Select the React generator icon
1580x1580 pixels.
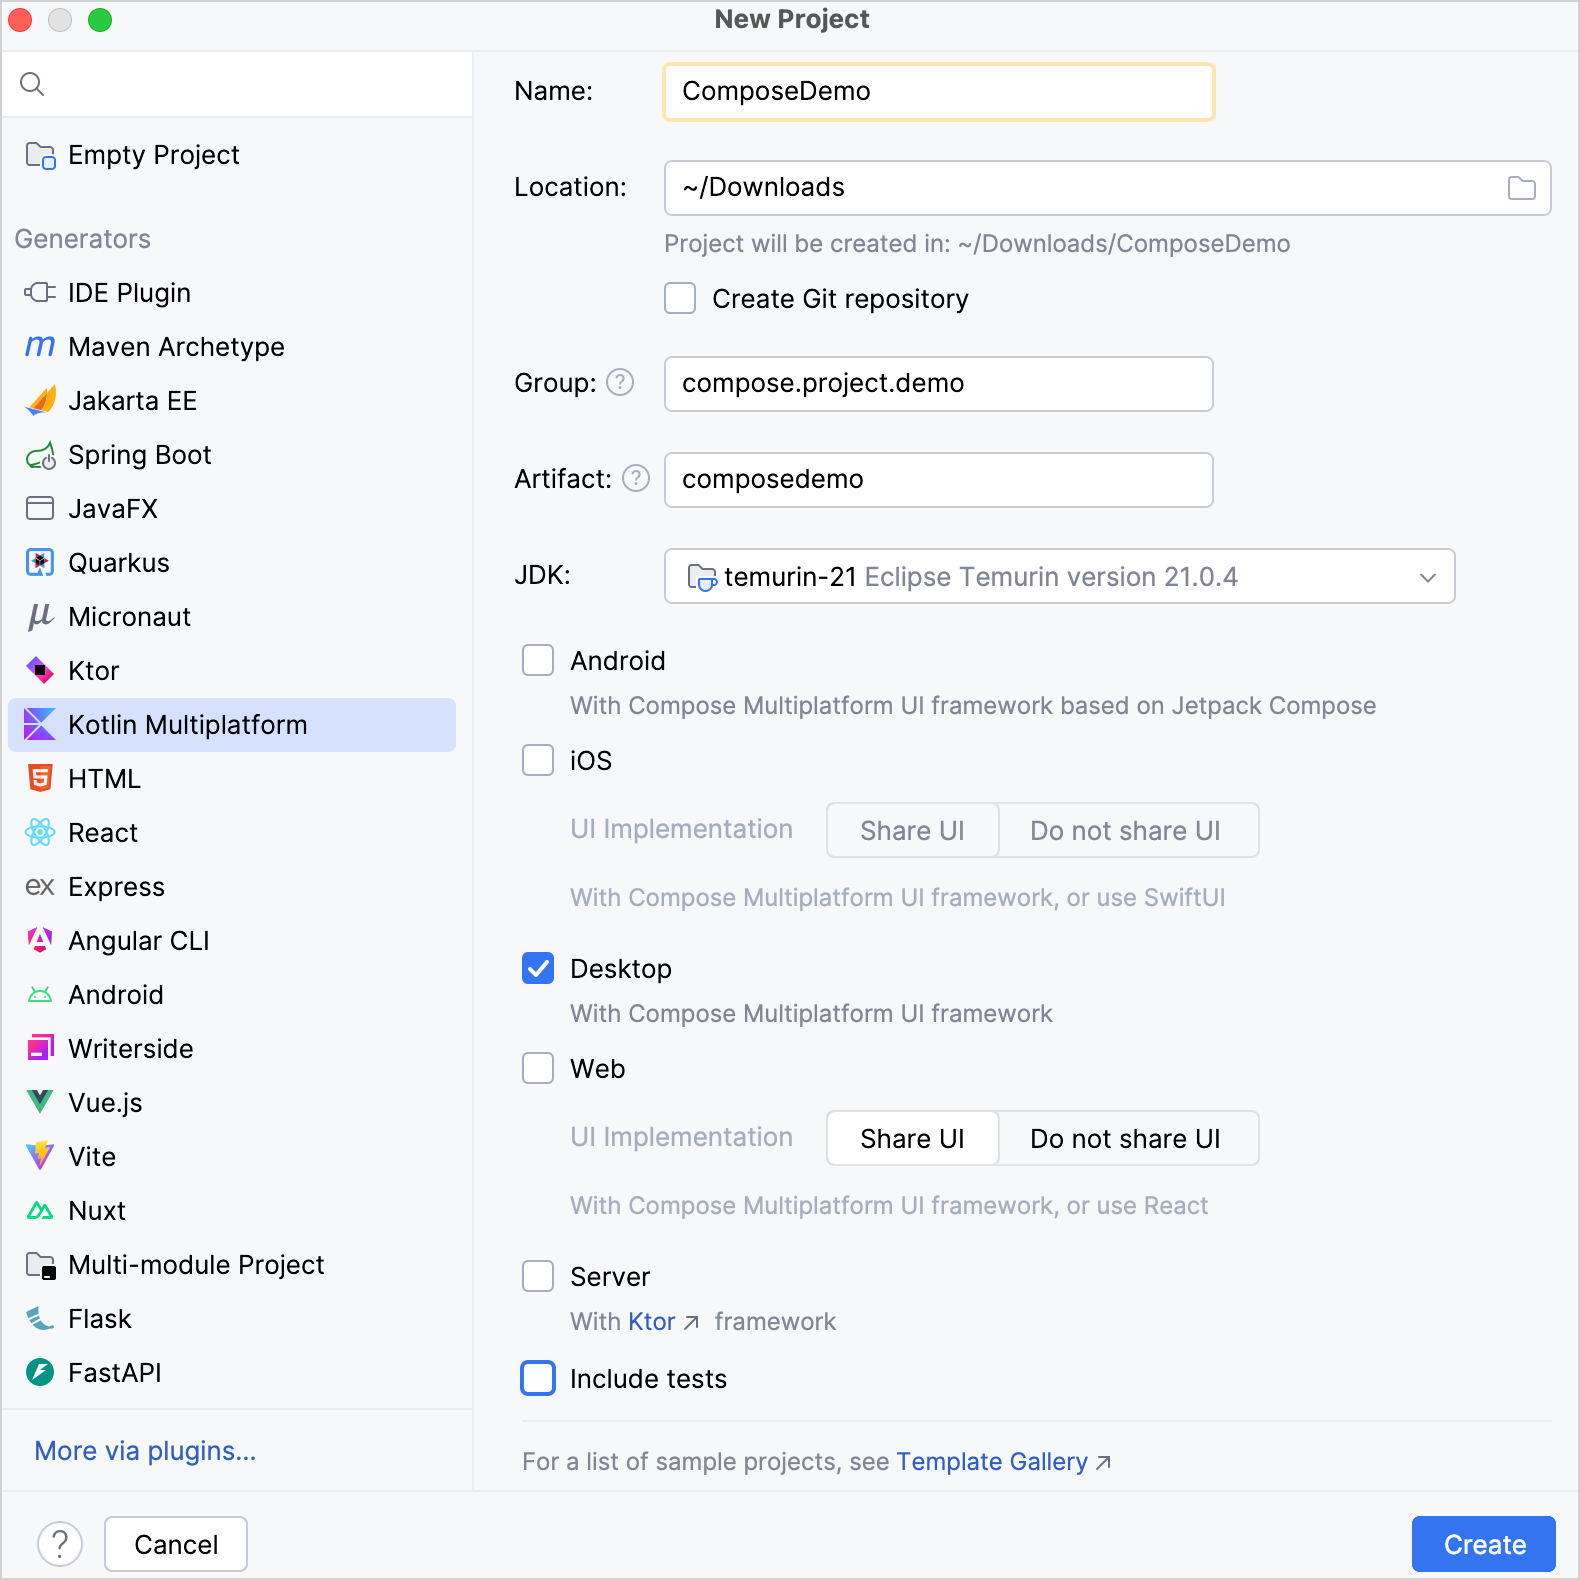[40, 833]
